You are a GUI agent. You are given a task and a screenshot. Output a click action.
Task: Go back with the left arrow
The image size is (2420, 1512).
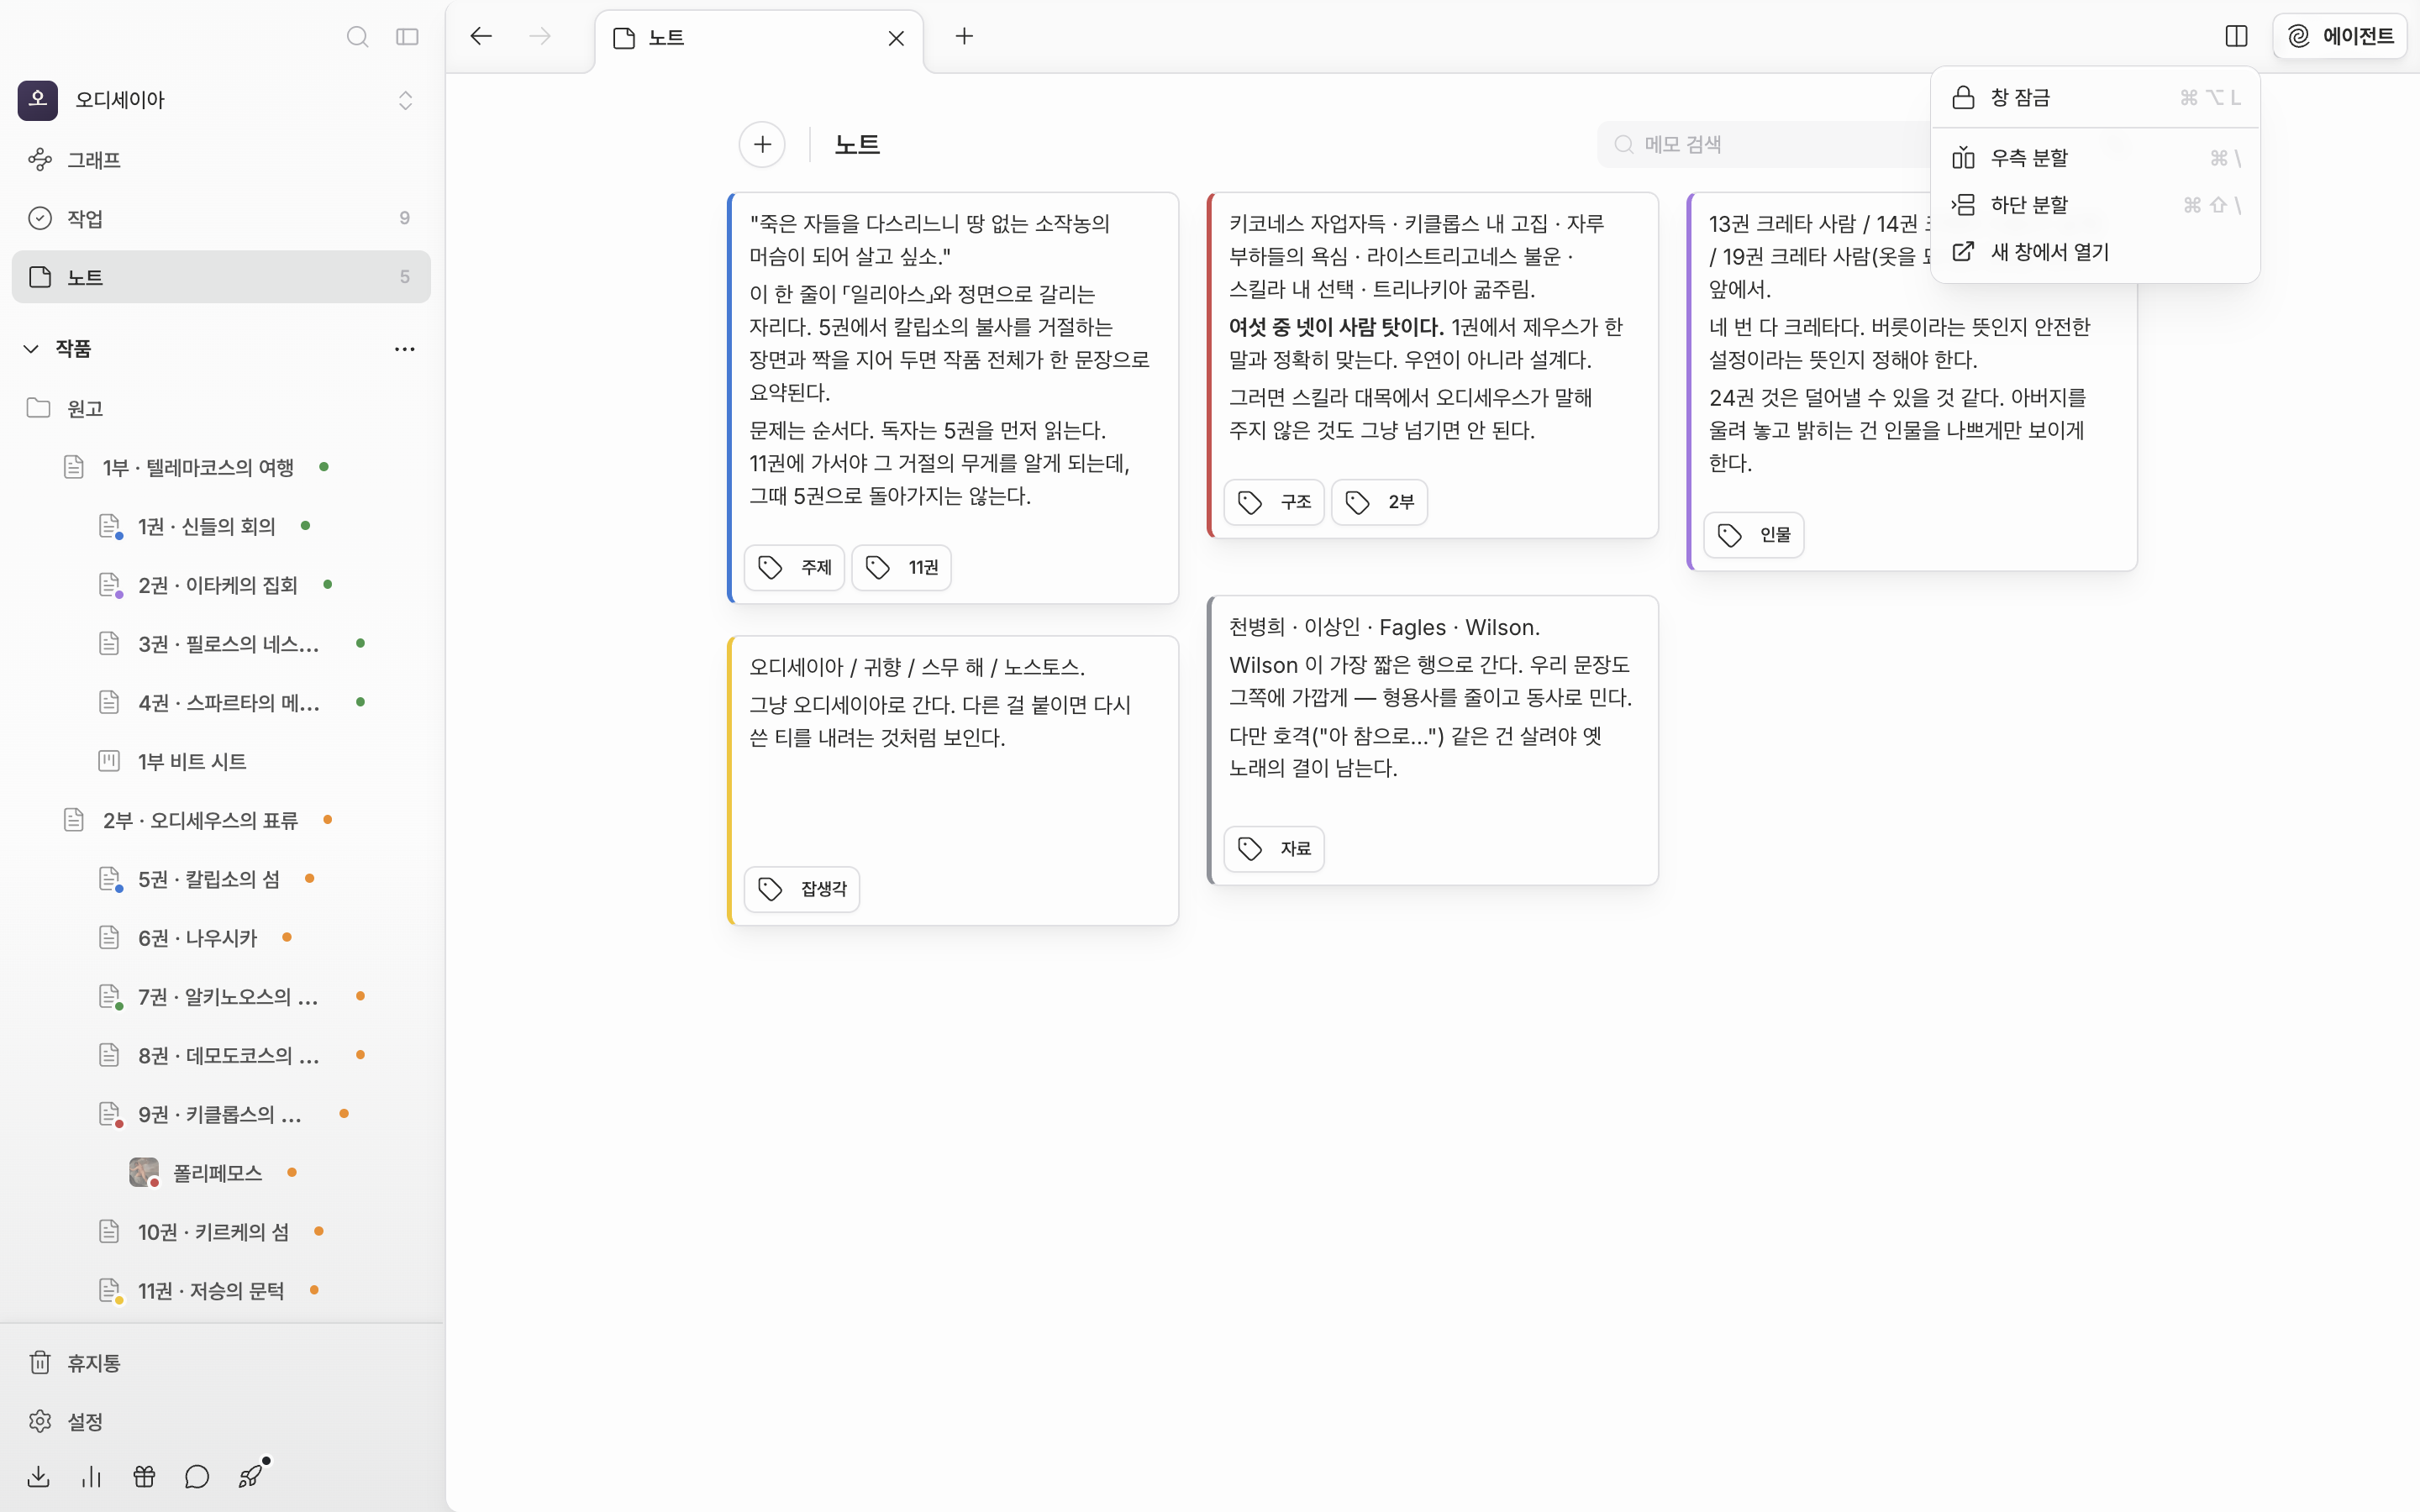pyautogui.click(x=481, y=37)
